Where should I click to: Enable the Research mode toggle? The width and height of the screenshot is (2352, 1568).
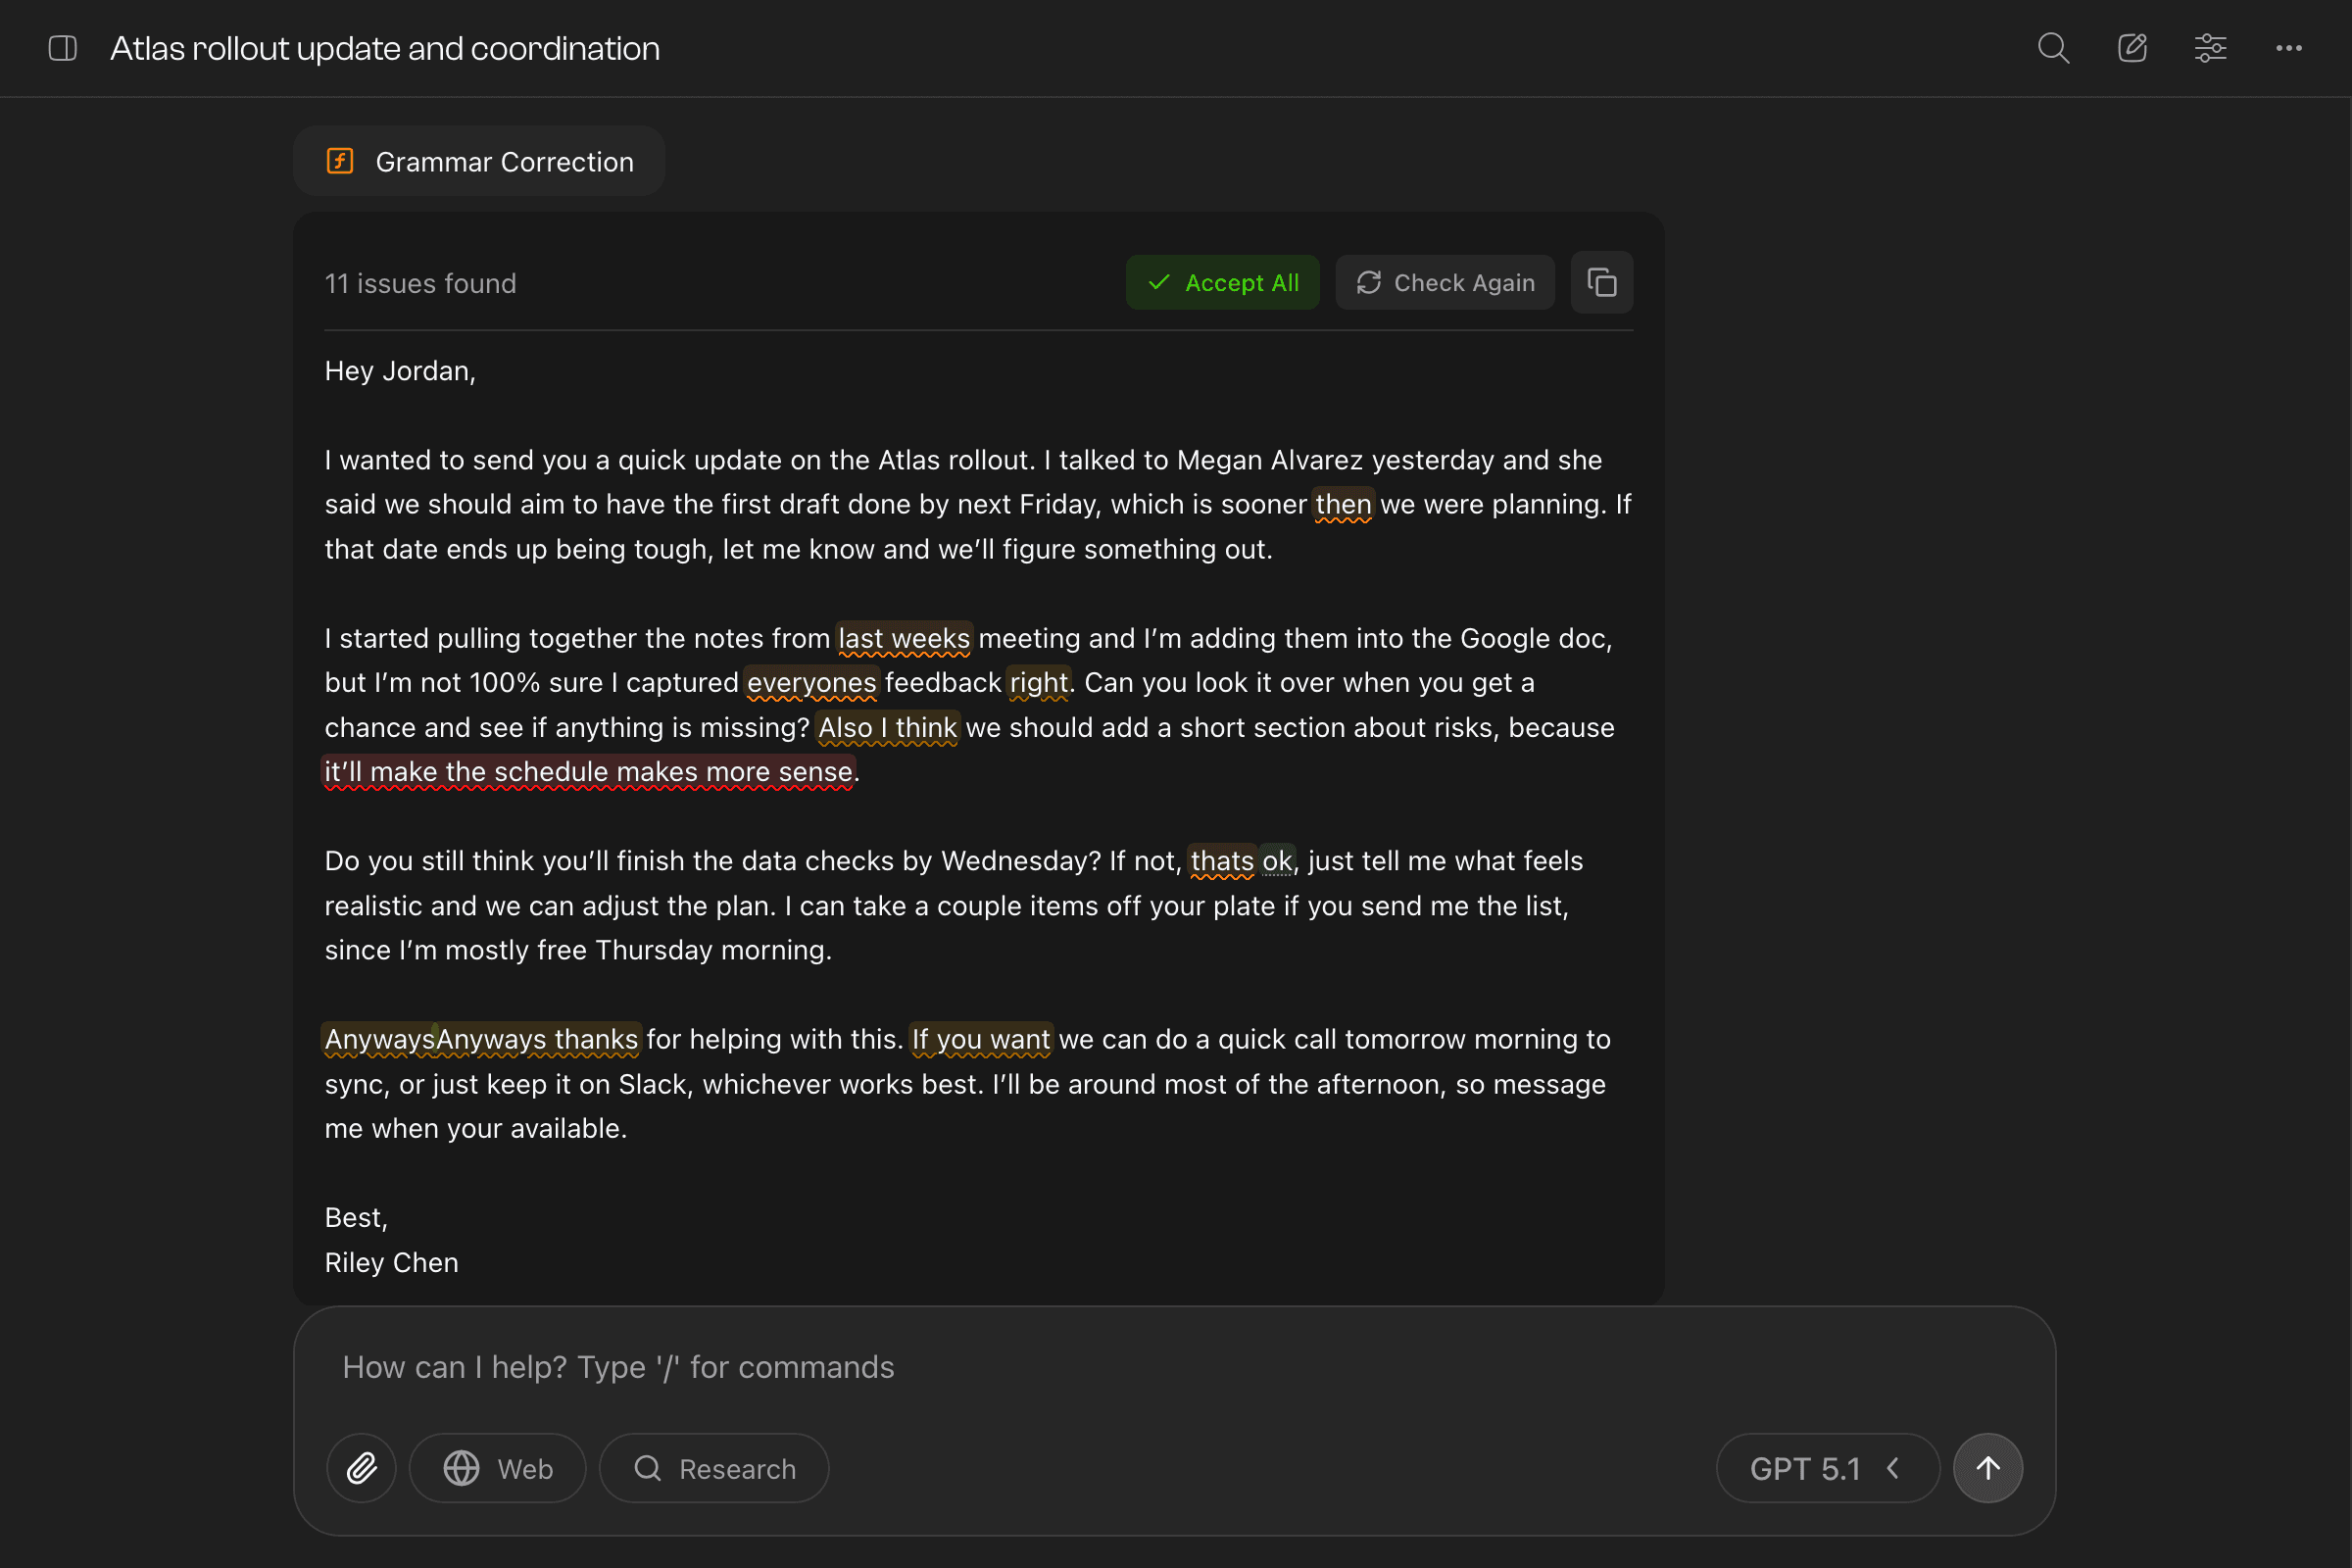(713, 1467)
